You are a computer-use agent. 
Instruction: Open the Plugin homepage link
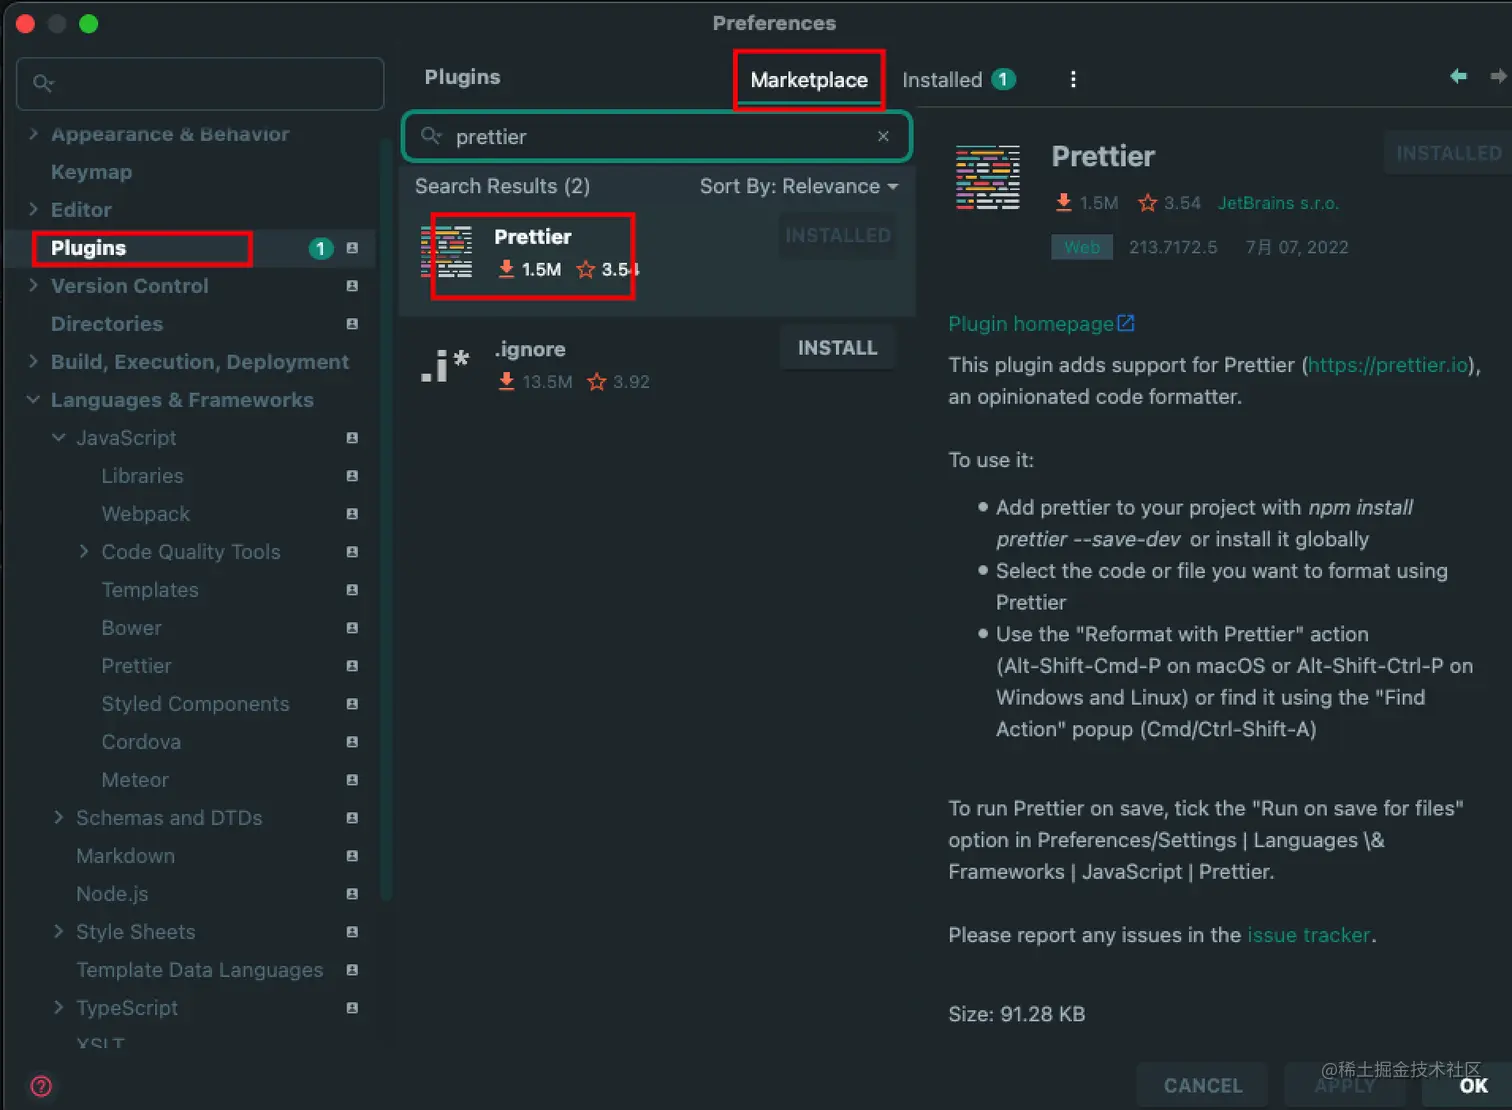click(1030, 324)
